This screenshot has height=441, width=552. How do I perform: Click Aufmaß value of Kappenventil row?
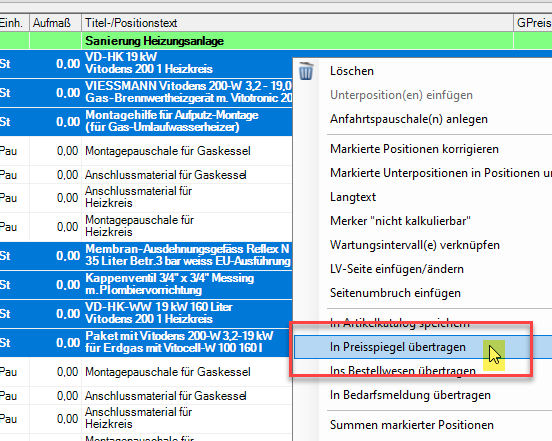(68, 284)
